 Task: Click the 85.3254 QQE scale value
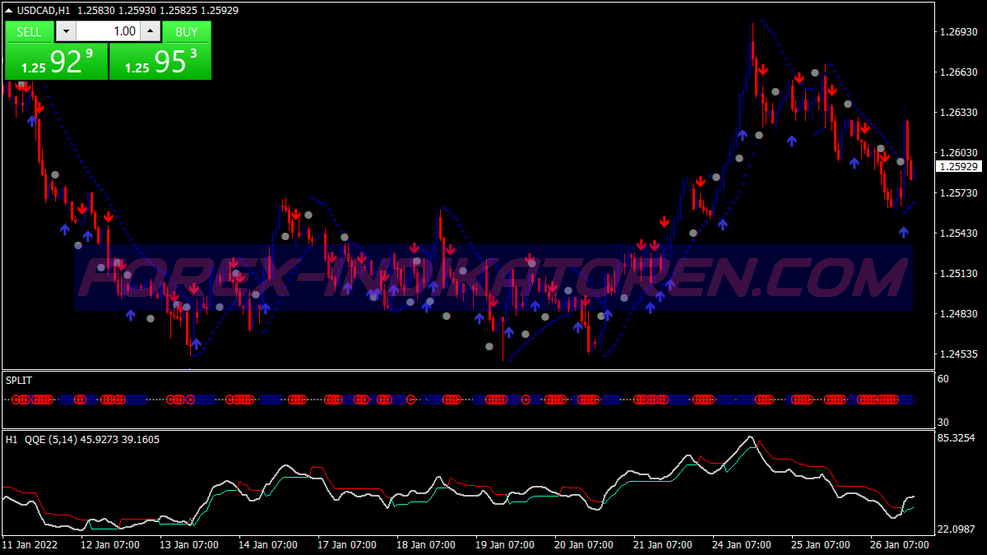coord(956,438)
